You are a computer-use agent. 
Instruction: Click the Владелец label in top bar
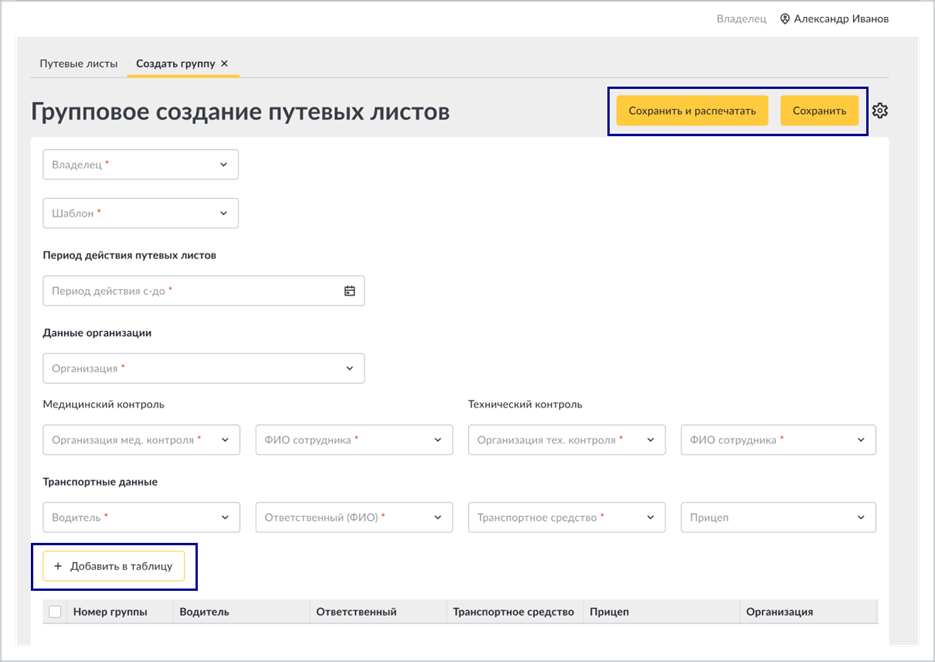[741, 19]
